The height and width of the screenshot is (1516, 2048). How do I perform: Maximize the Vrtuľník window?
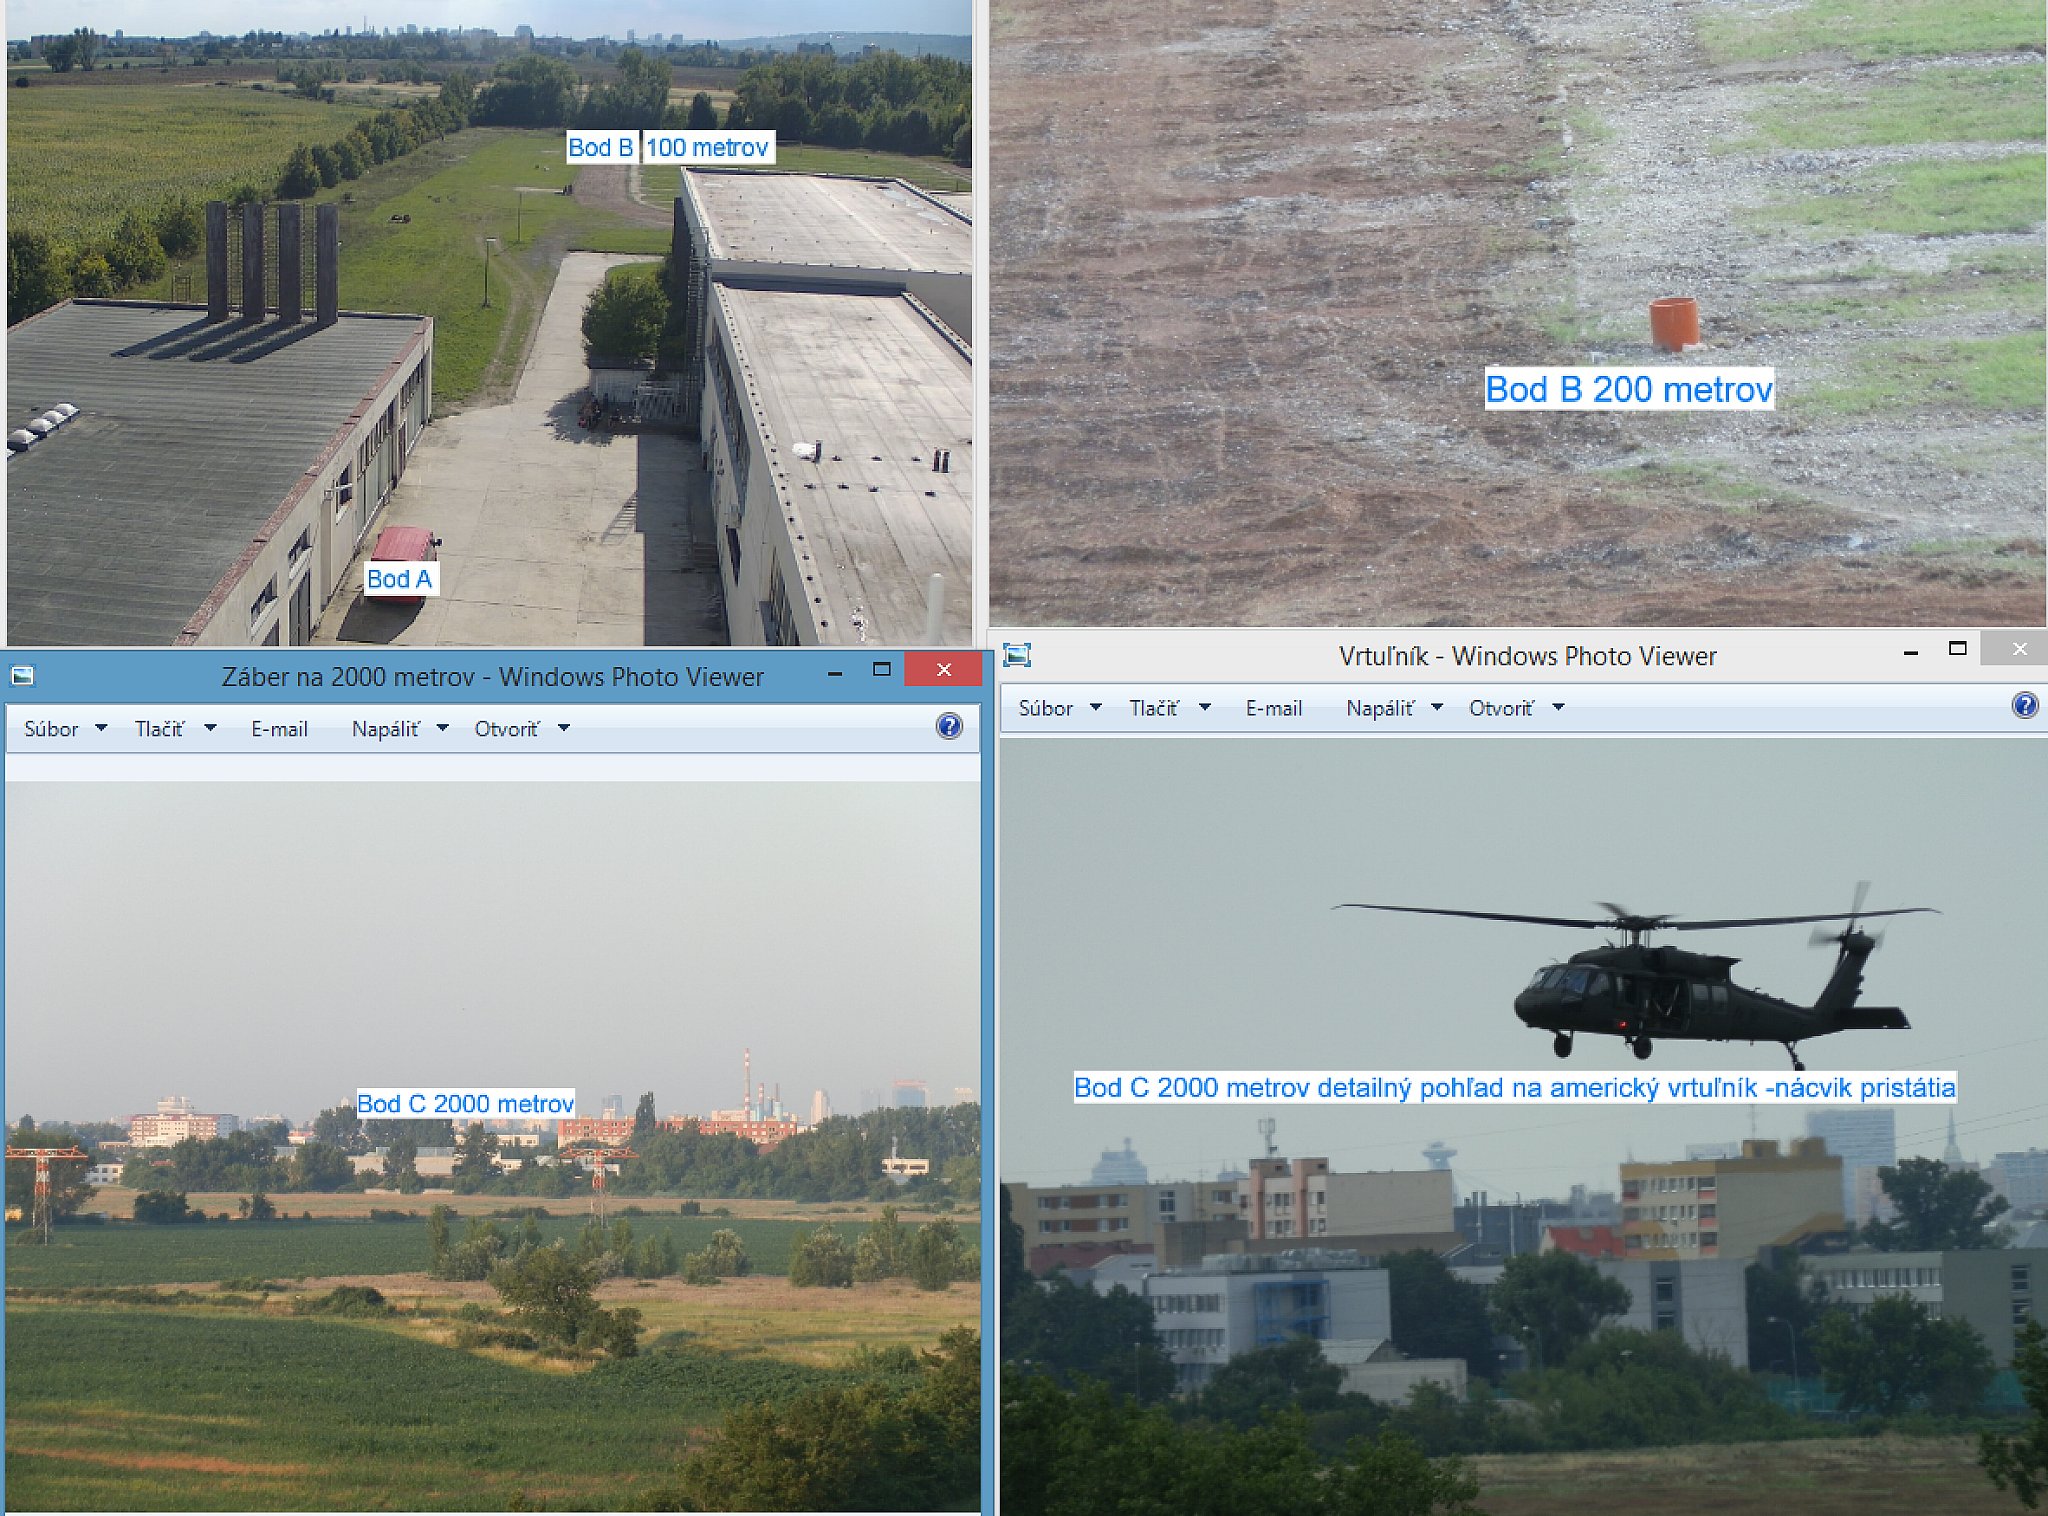pos(1957,649)
